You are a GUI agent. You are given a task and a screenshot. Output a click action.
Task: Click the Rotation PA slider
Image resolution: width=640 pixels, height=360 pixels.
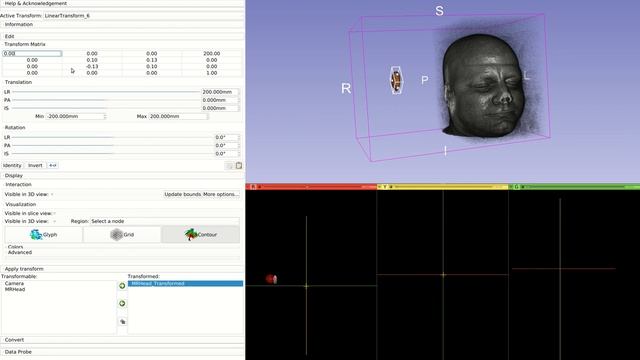pos(112,146)
